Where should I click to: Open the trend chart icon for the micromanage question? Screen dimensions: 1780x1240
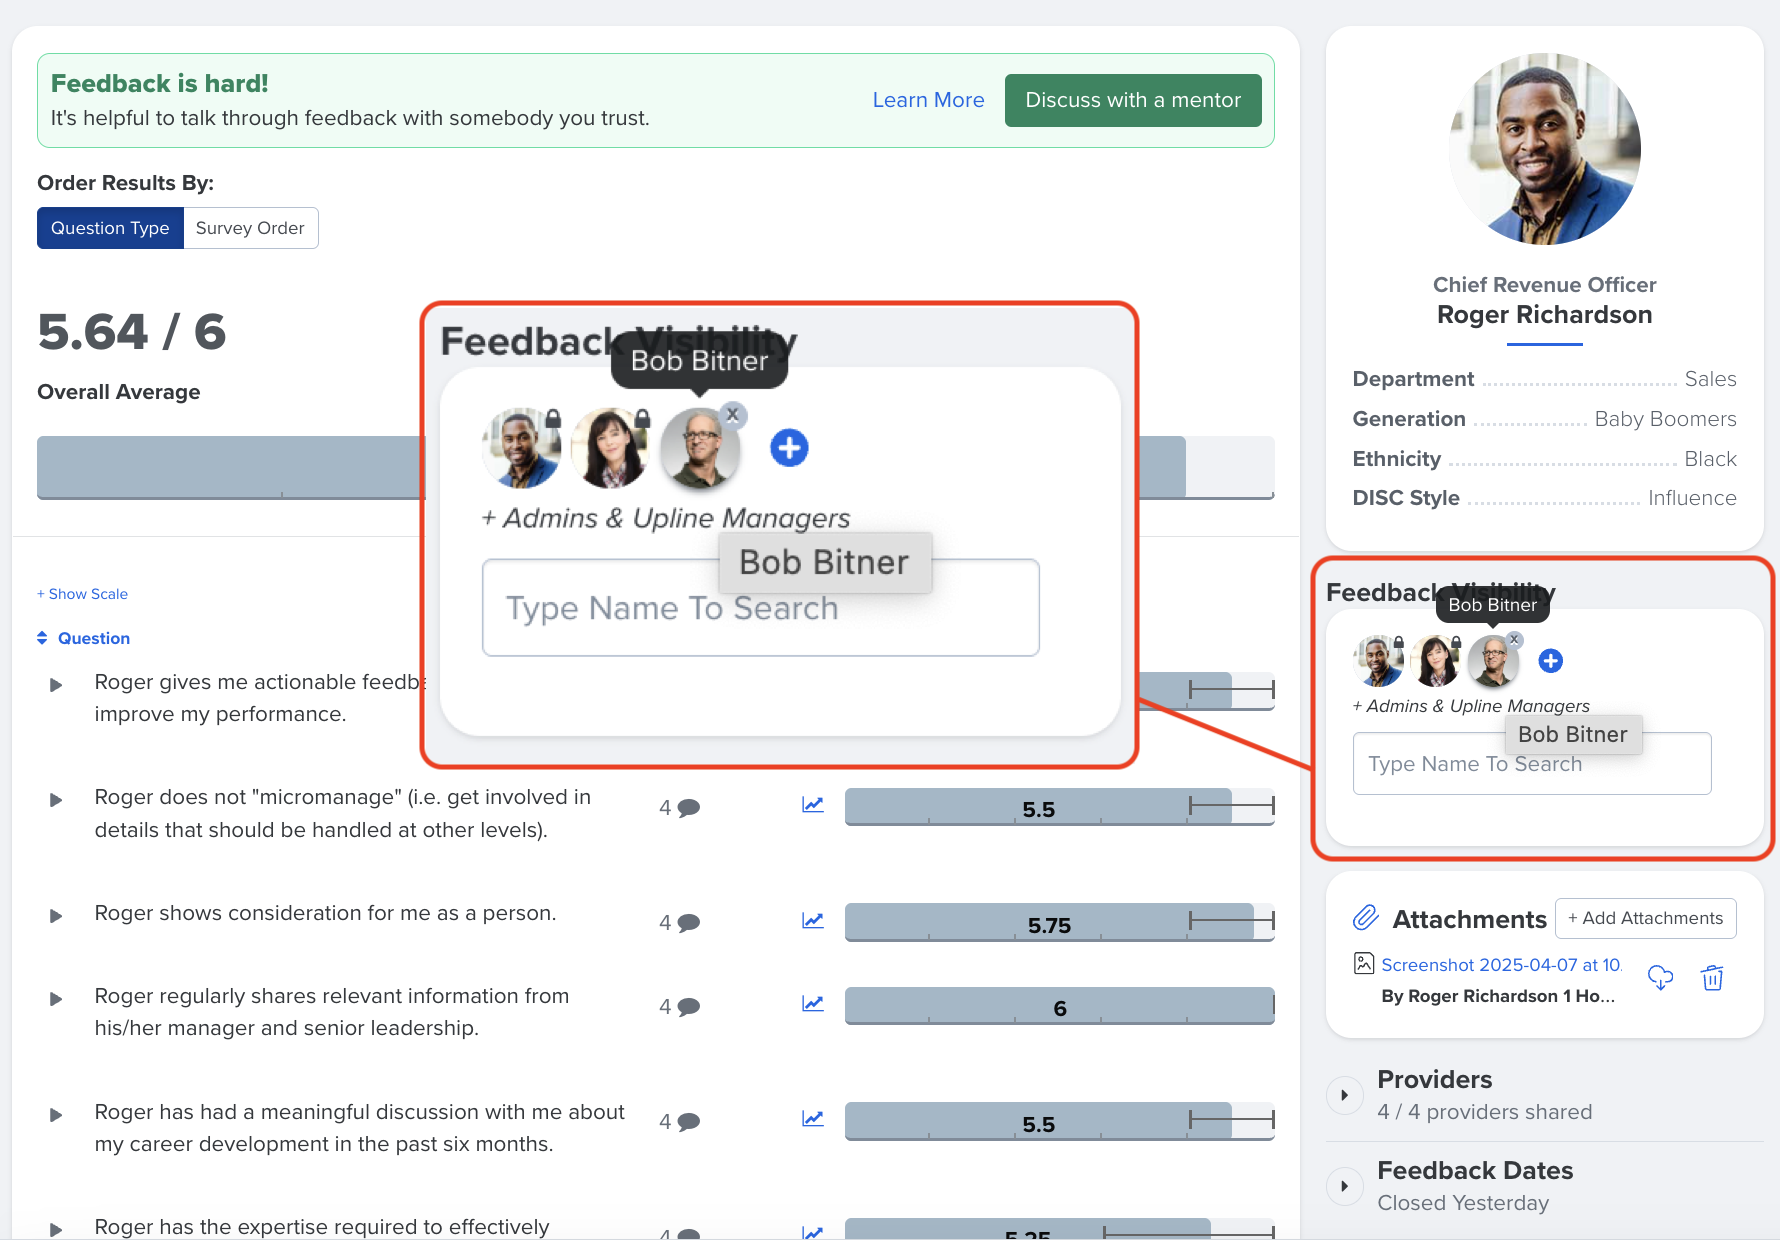(x=813, y=805)
